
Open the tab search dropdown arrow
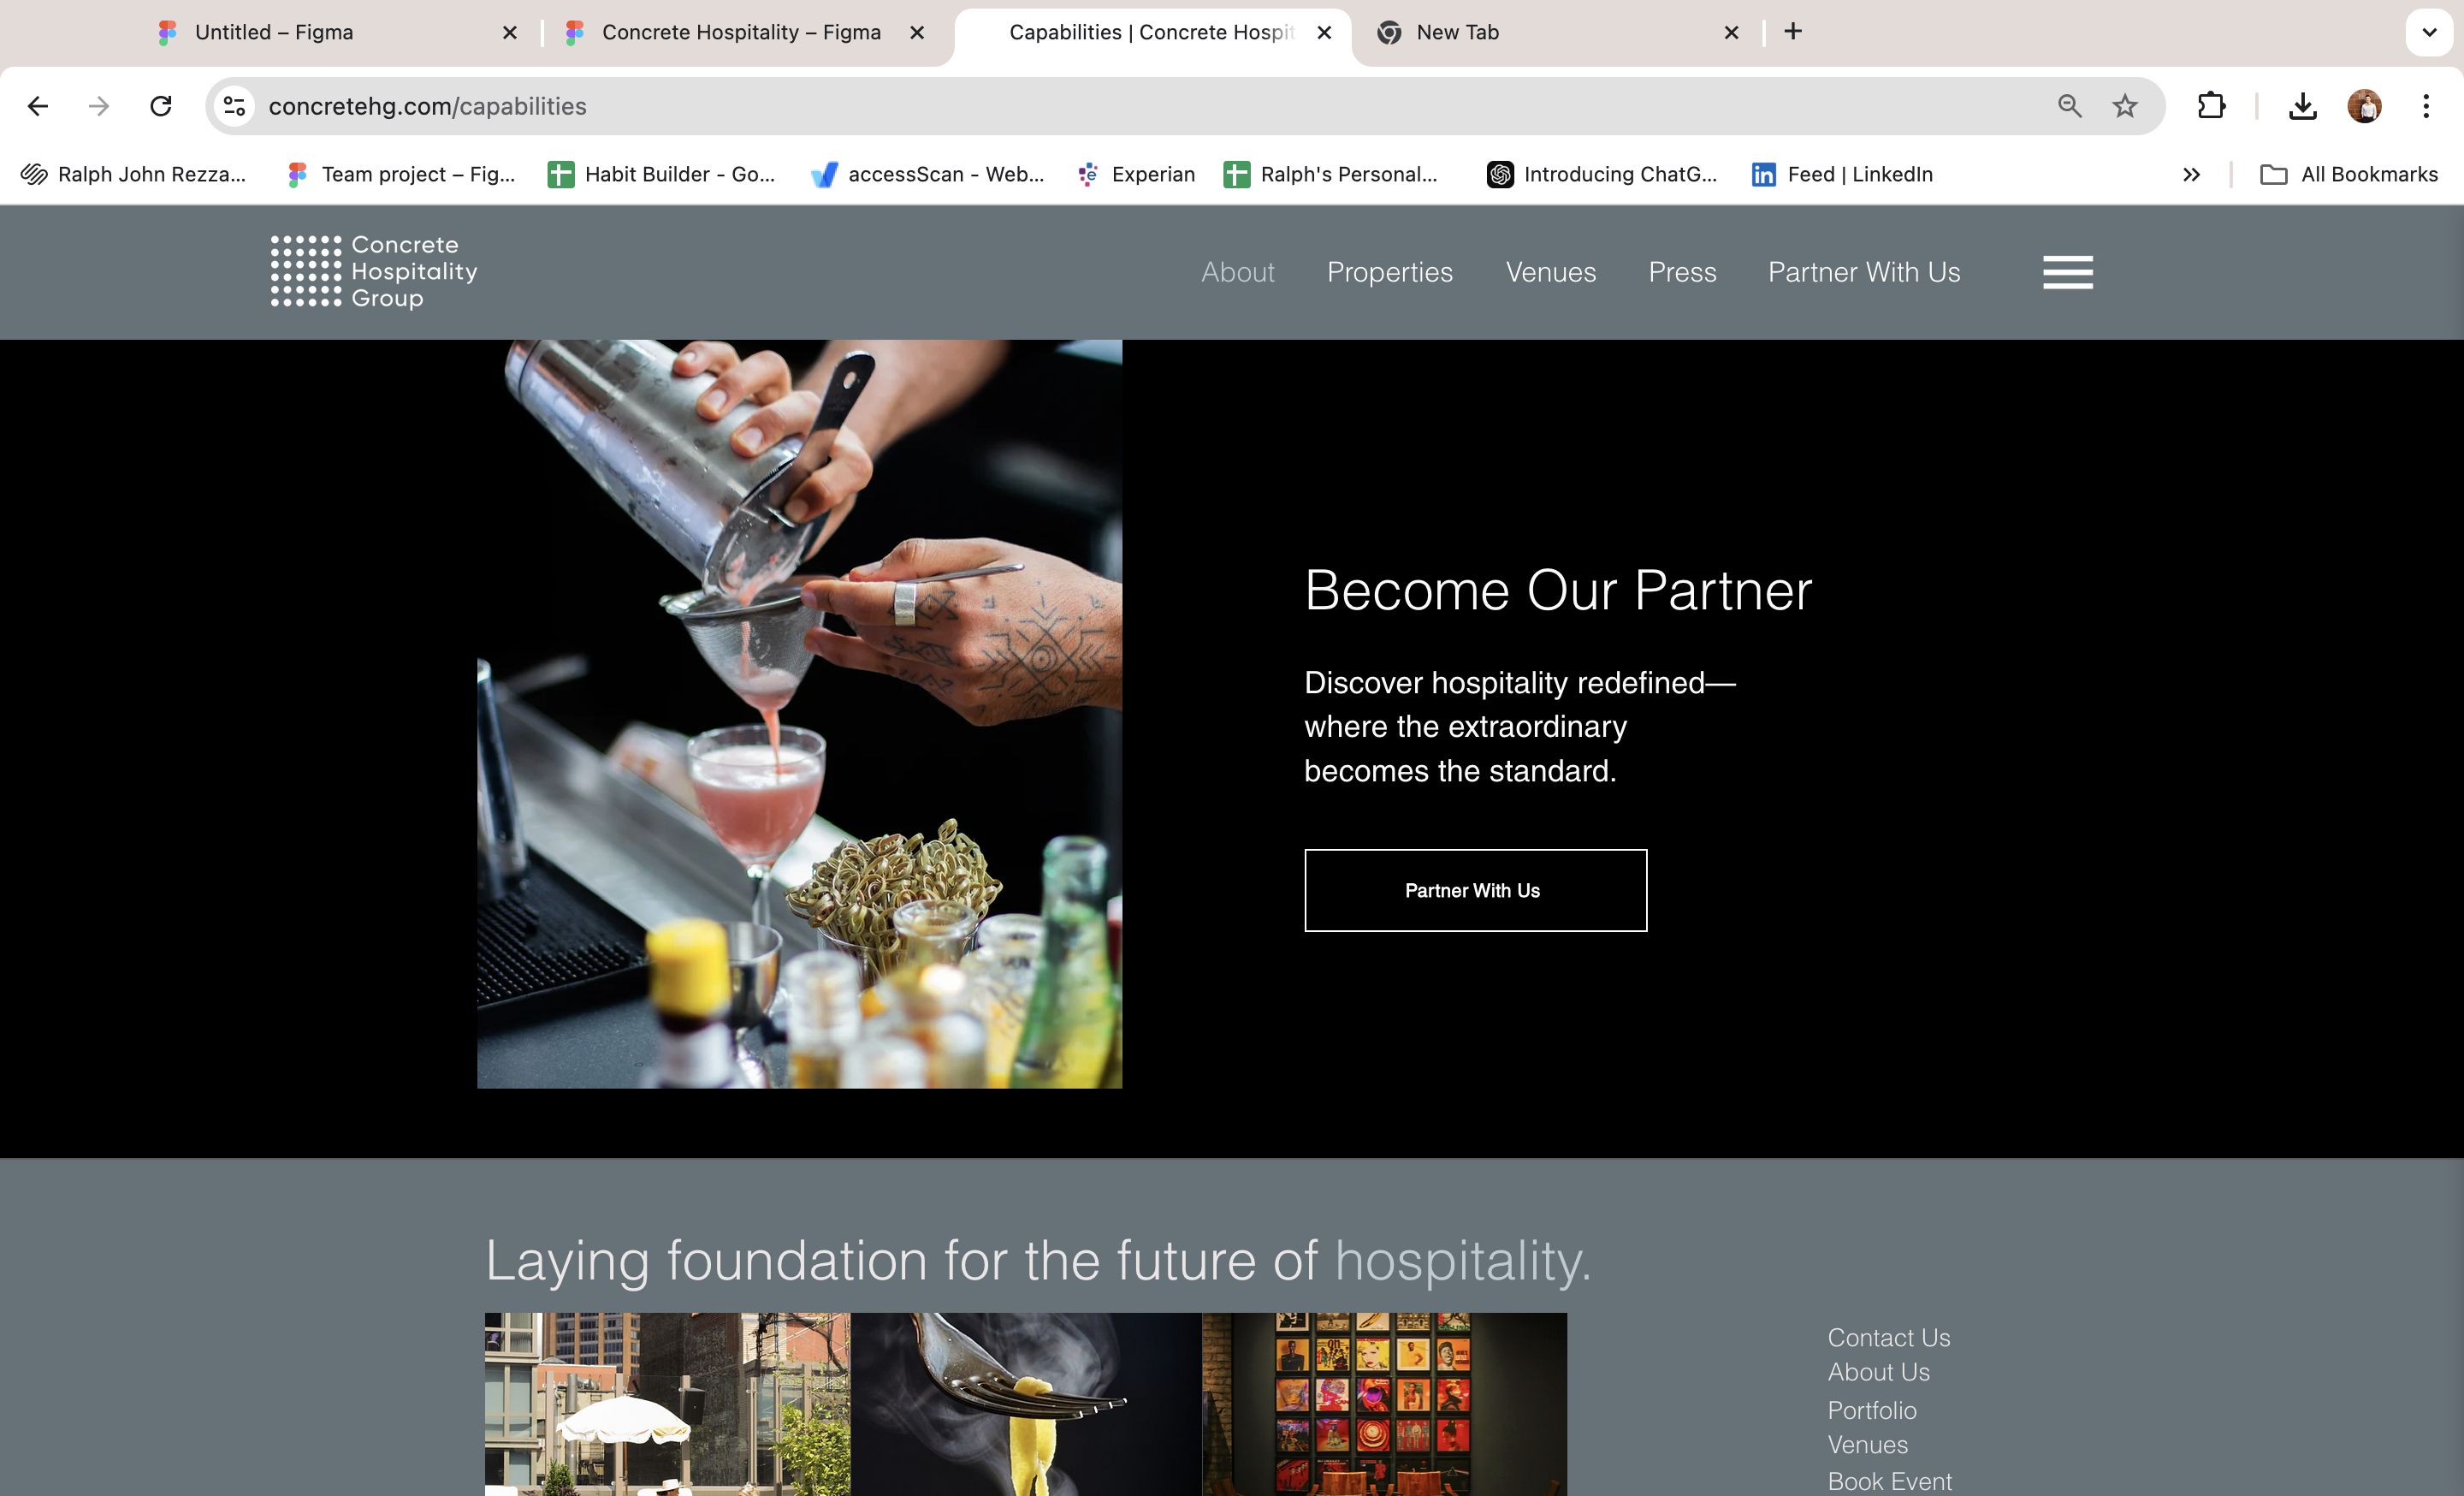2429,32
